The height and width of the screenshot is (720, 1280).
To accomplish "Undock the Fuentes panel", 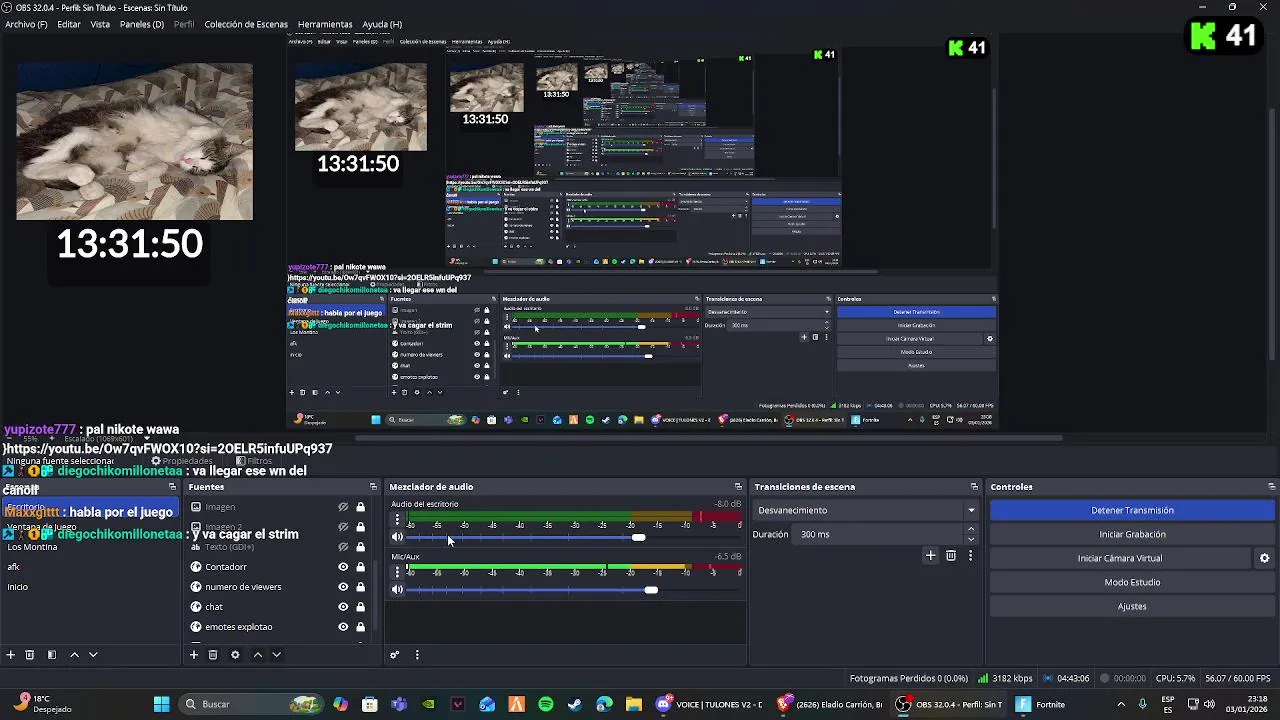I will click(373, 487).
